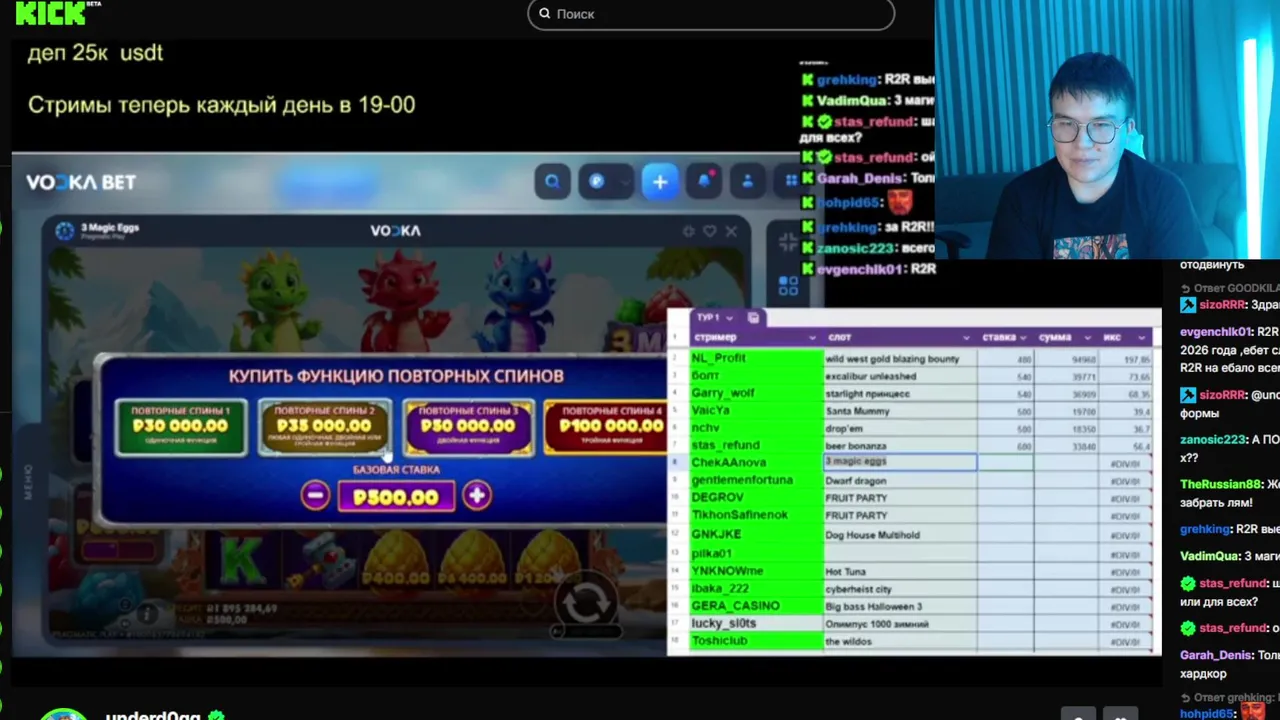Buy Повторные спины 2 for ₽35 000
This screenshot has height=720, width=1280.
click(x=325, y=427)
